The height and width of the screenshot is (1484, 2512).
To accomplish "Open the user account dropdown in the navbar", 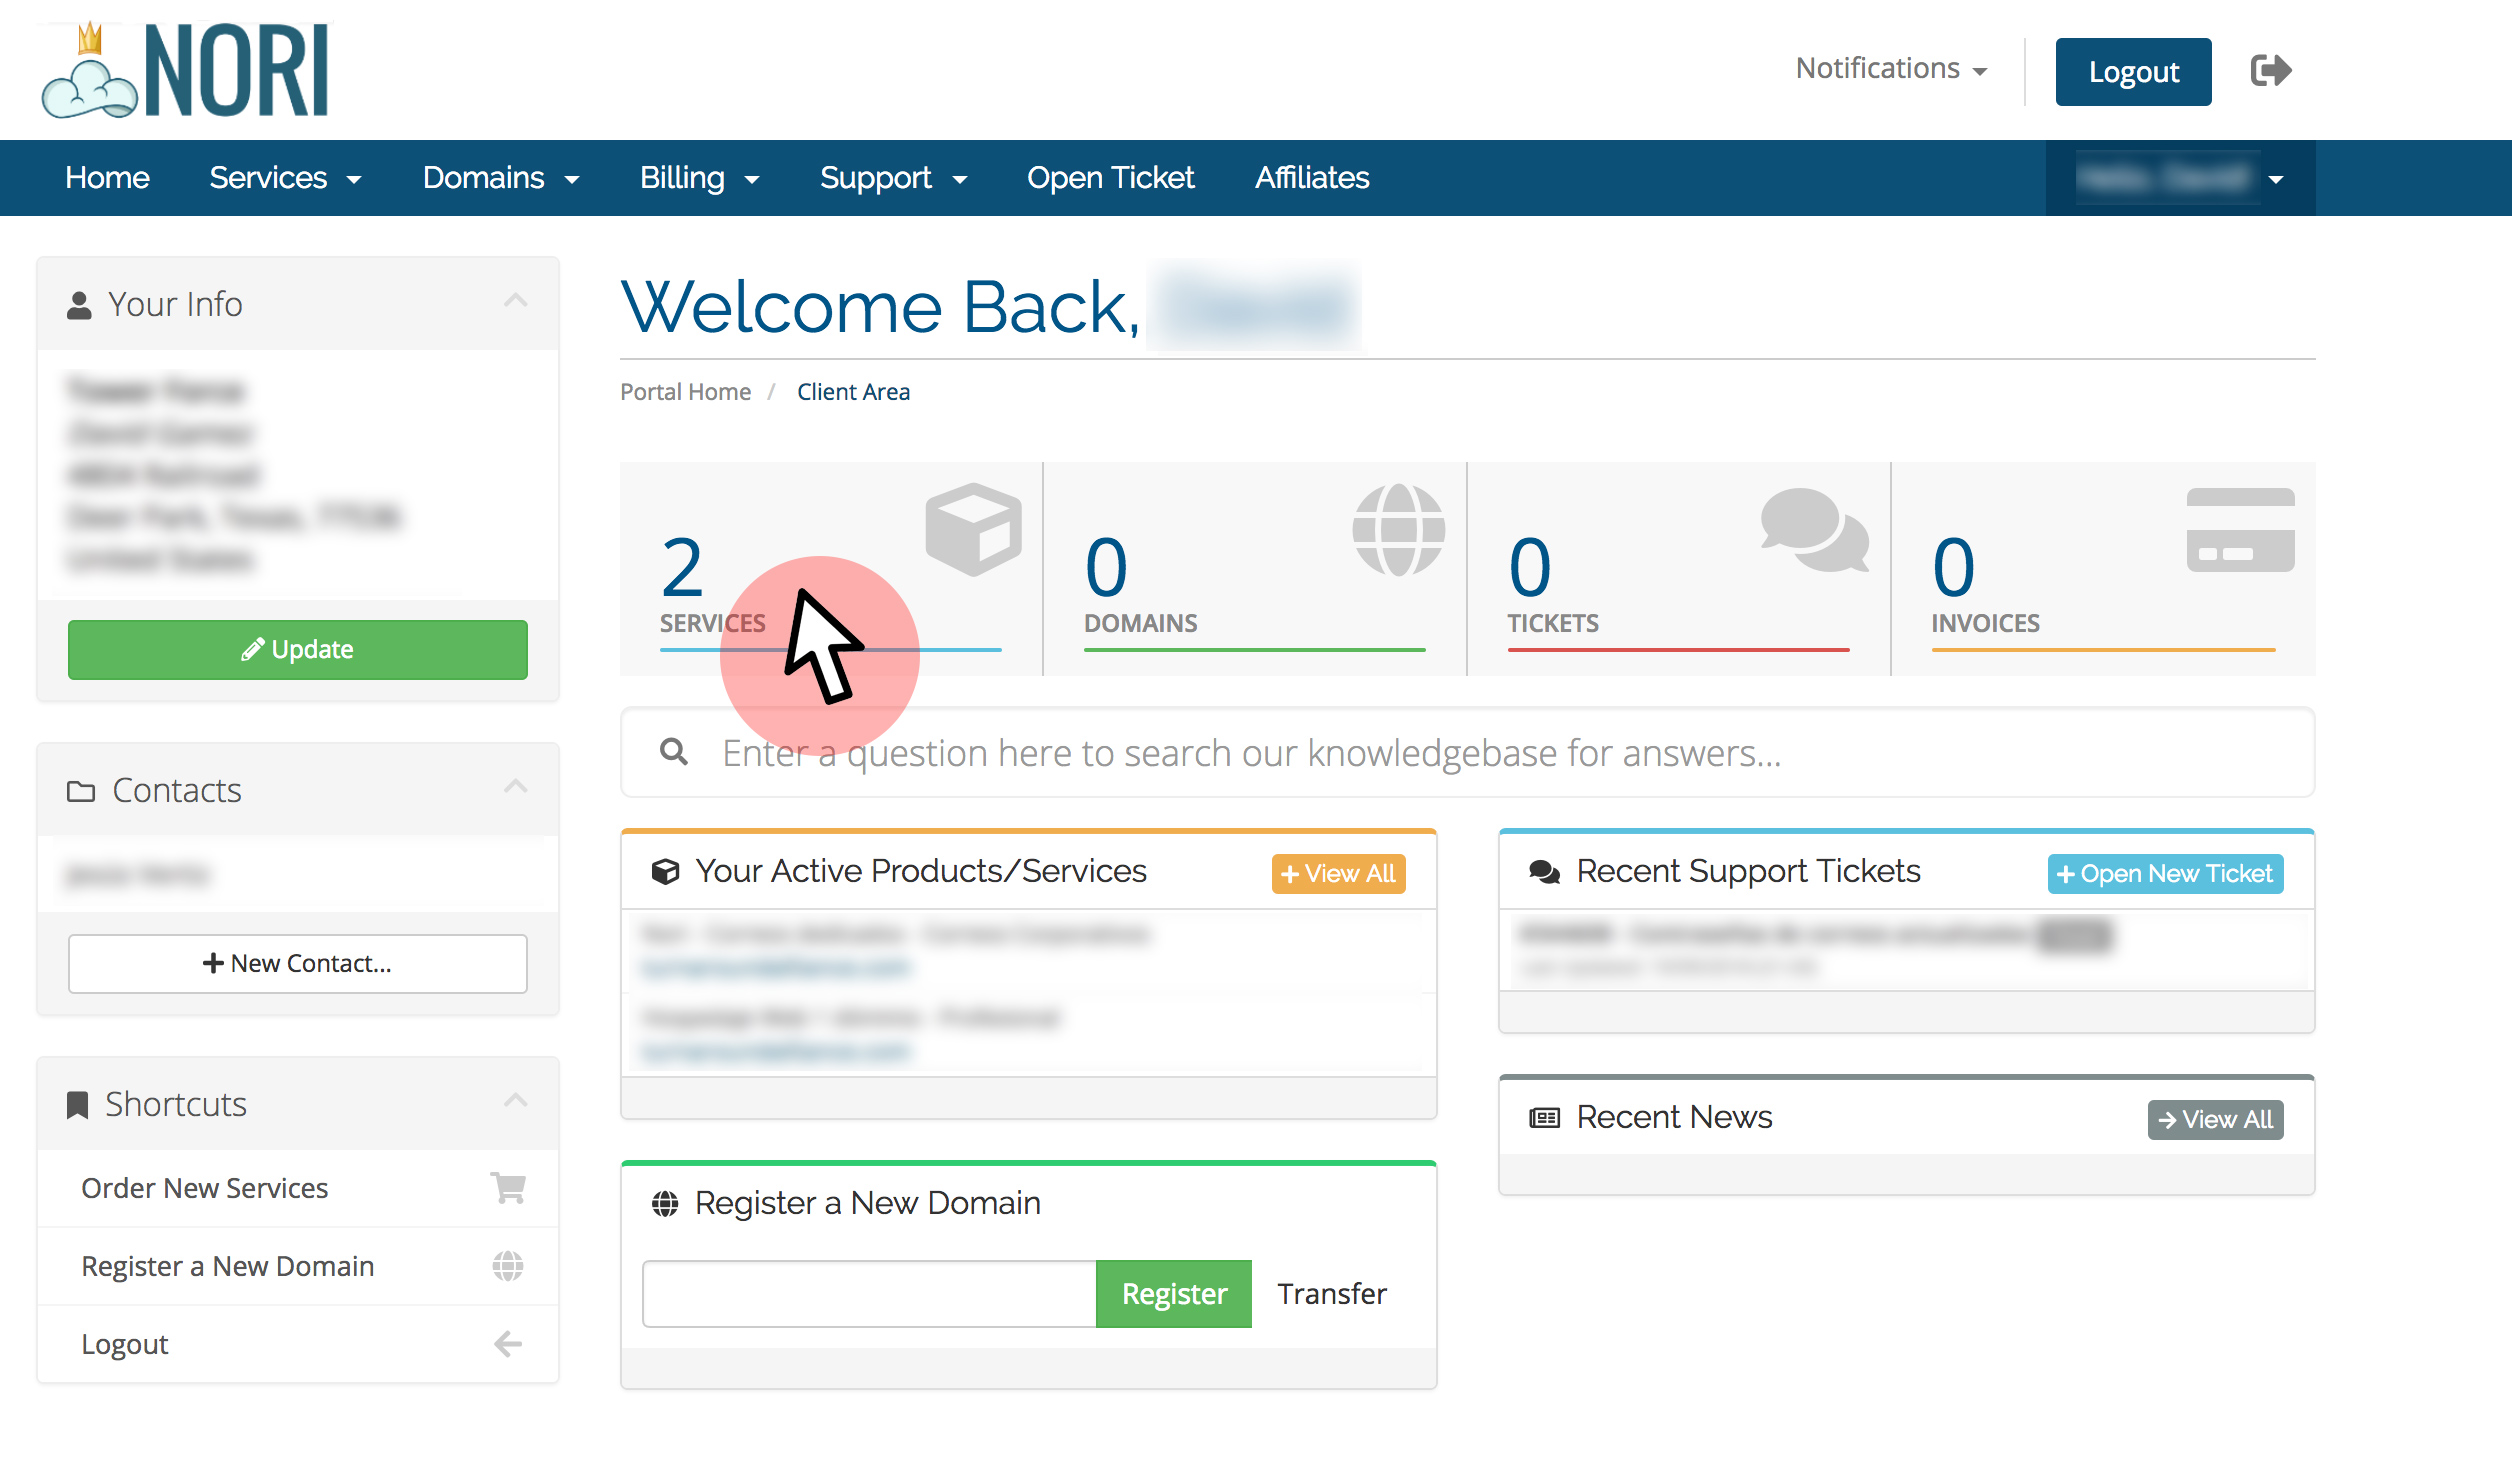I will coord(2180,178).
